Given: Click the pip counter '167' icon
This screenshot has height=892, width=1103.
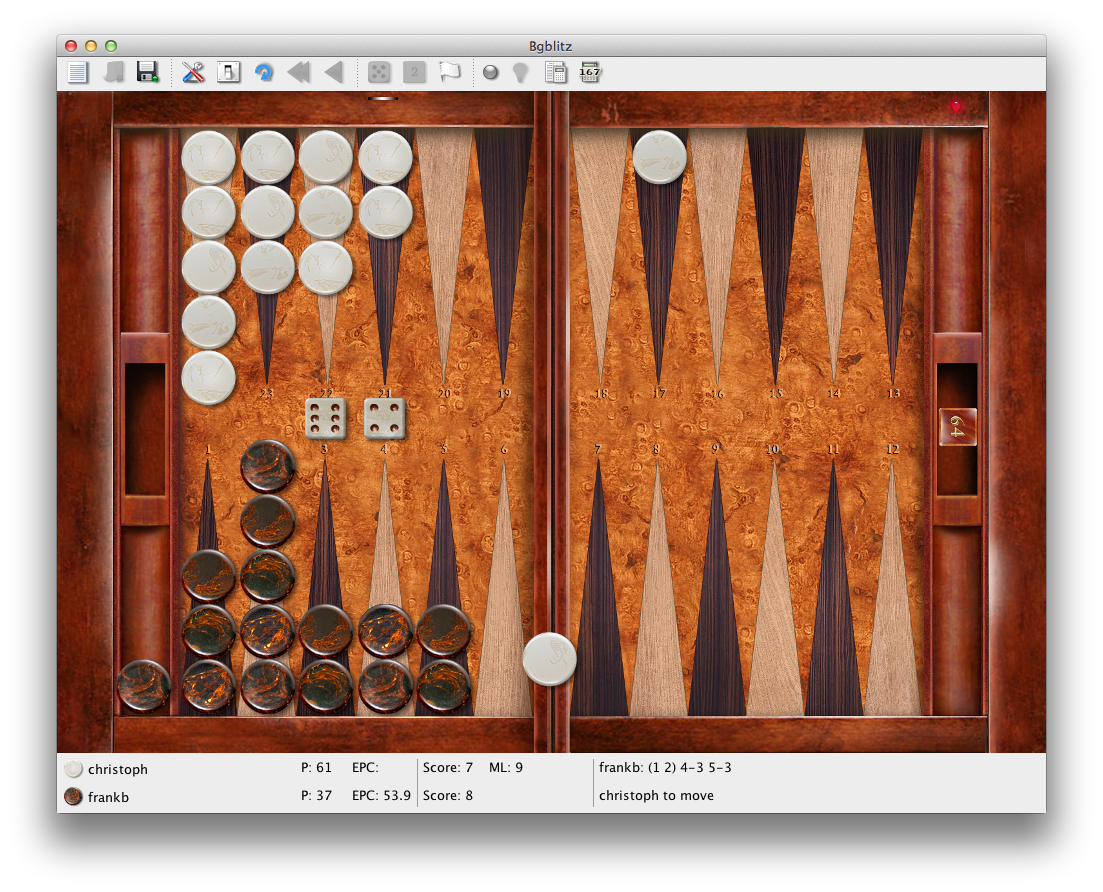Looking at the screenshot, I should point(590,72).
